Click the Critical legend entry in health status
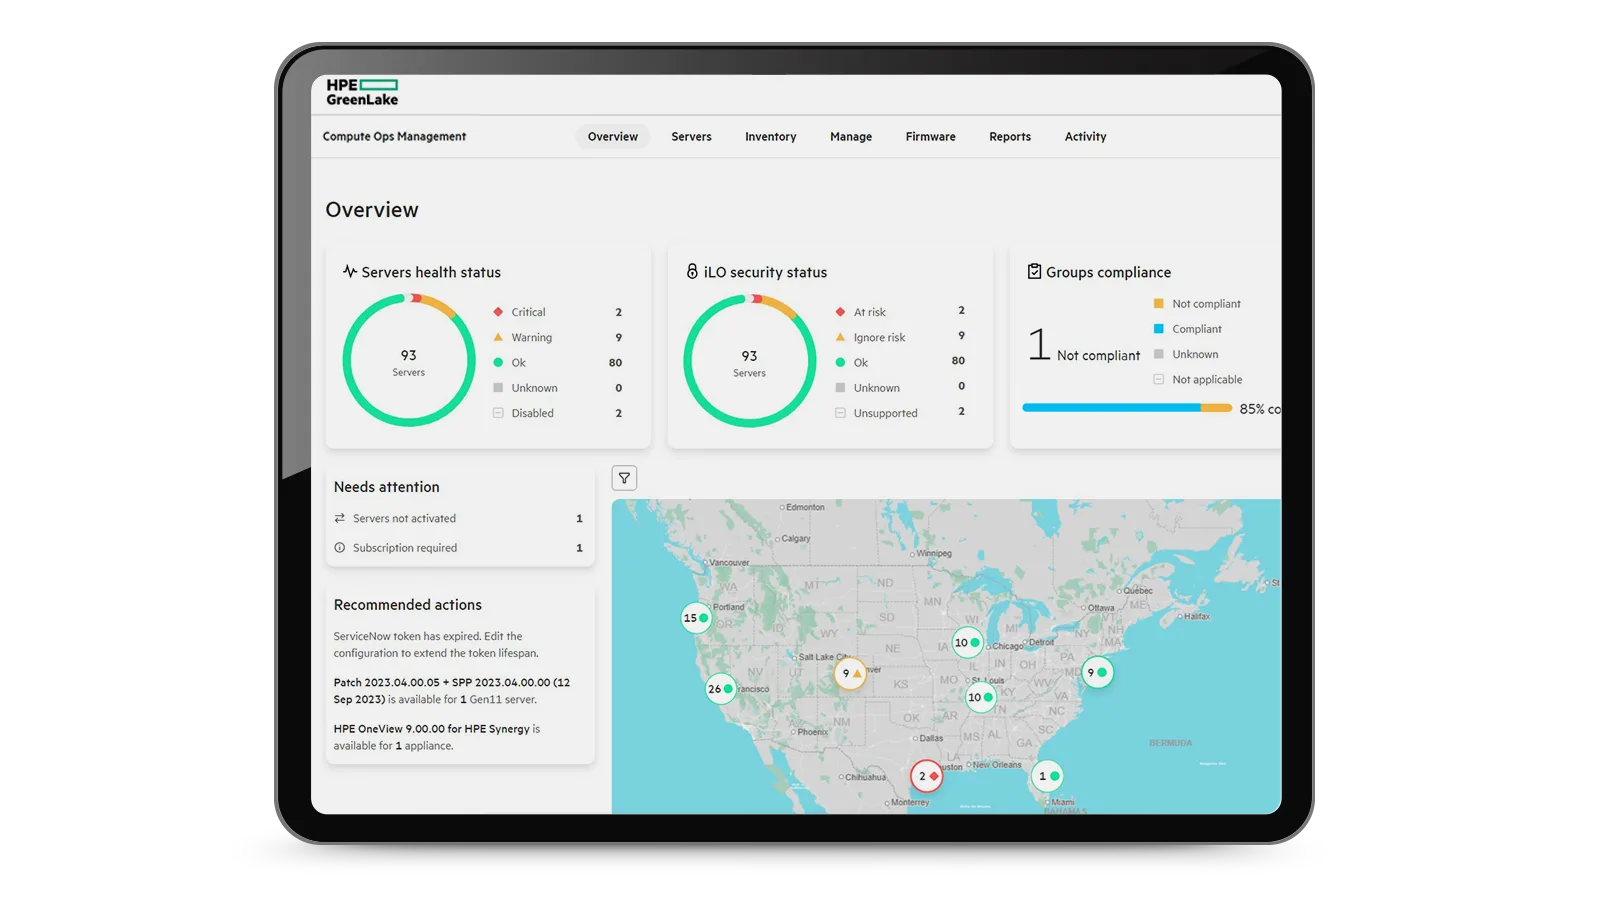The image size is (1600, 900). tap(528, 312)
